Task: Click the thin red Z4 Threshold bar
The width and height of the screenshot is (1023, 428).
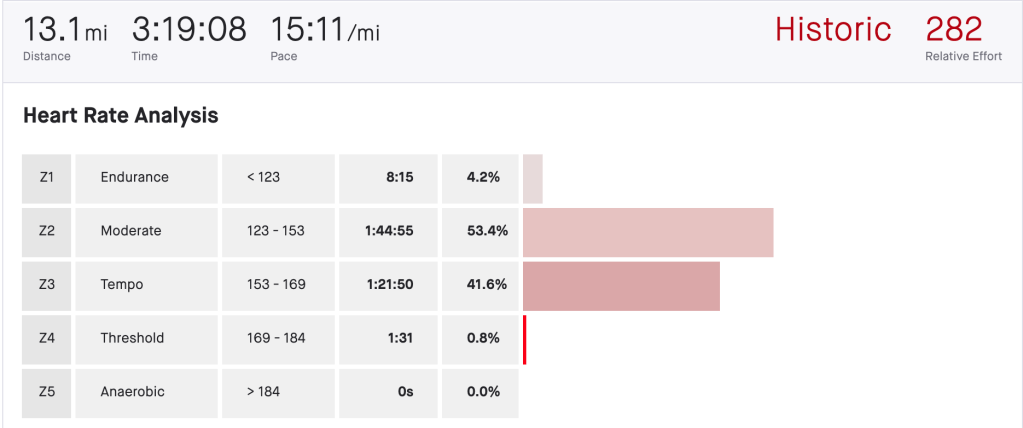Action: [524, 339]
